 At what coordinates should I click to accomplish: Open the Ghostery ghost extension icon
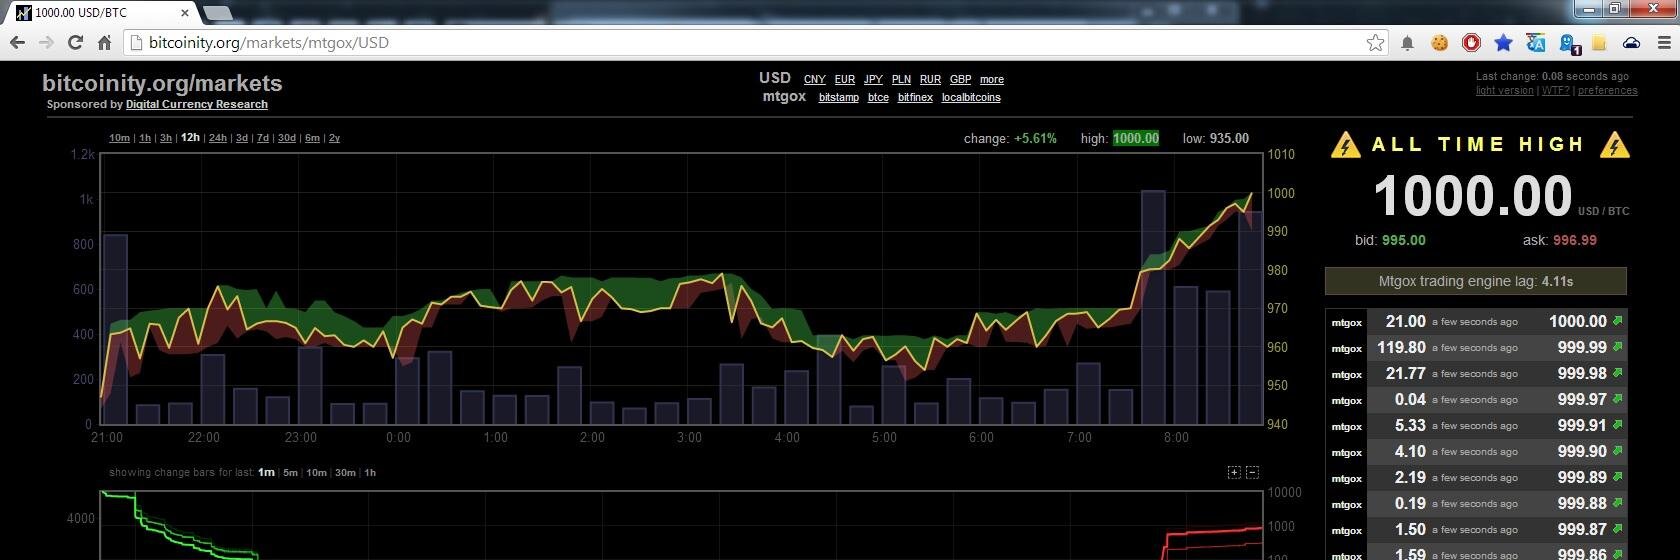pos(1568,43)
